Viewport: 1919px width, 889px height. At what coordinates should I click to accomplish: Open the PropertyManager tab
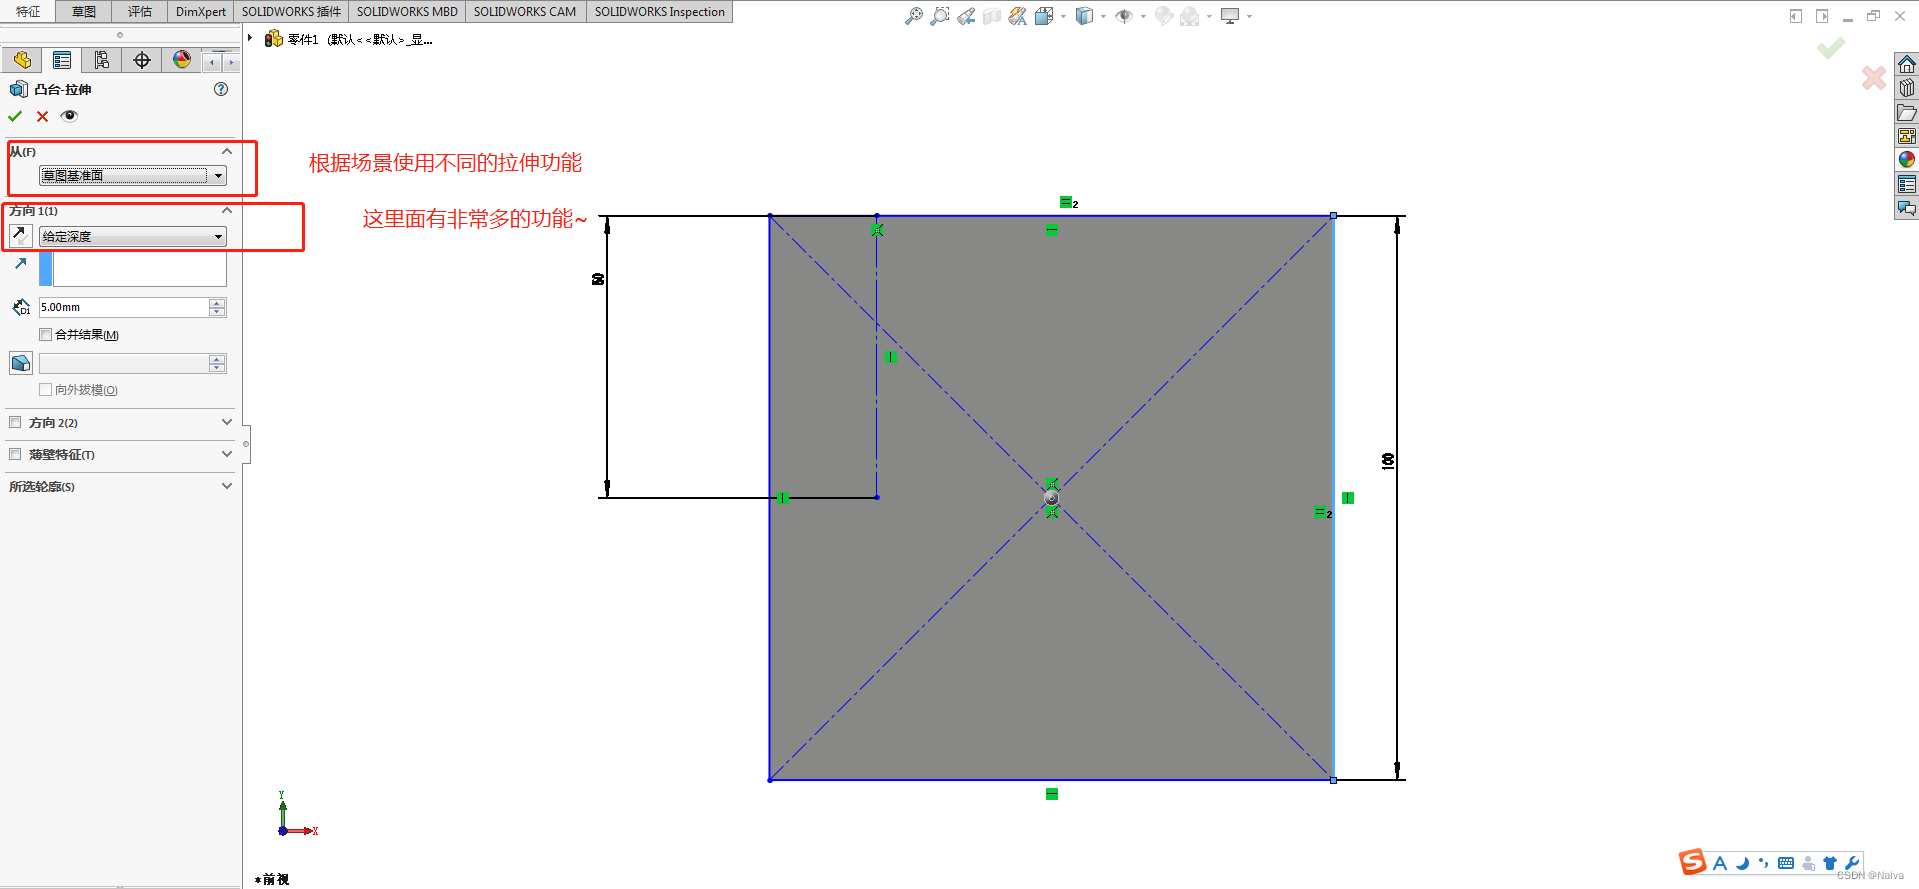tap(62, 60)
